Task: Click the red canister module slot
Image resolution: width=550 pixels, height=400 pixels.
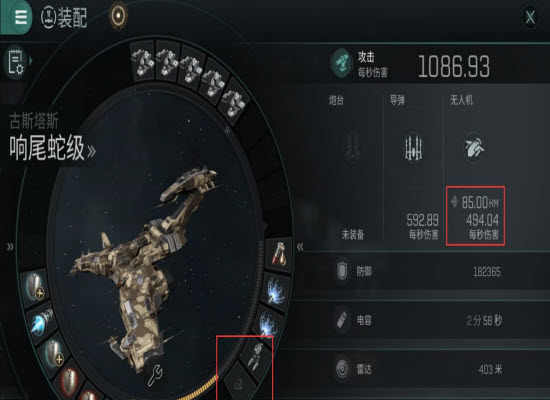Action: click(279, 255)
